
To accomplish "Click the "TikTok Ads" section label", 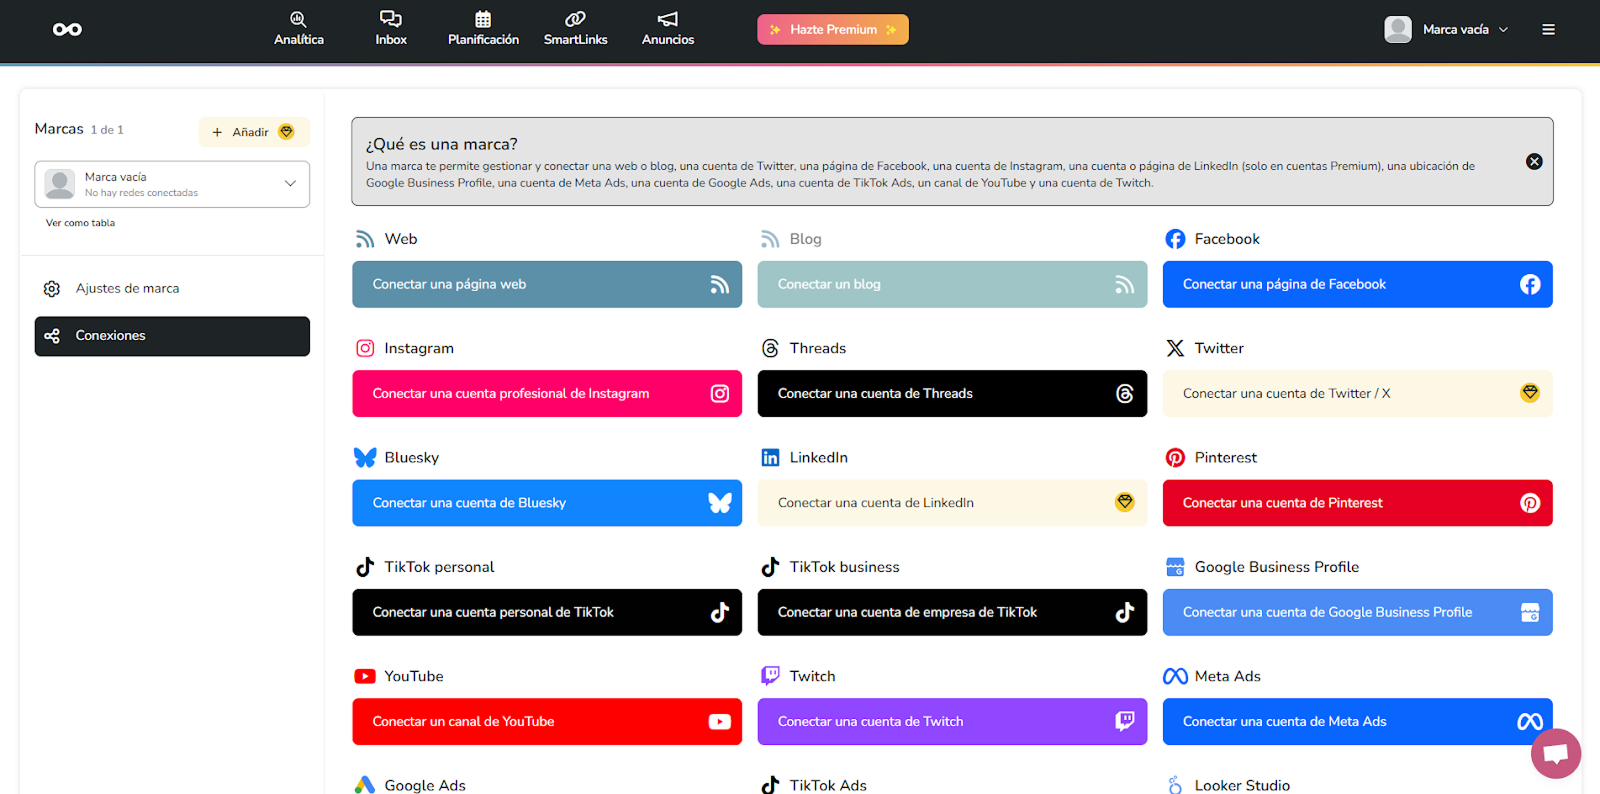I will pos(828,785).
